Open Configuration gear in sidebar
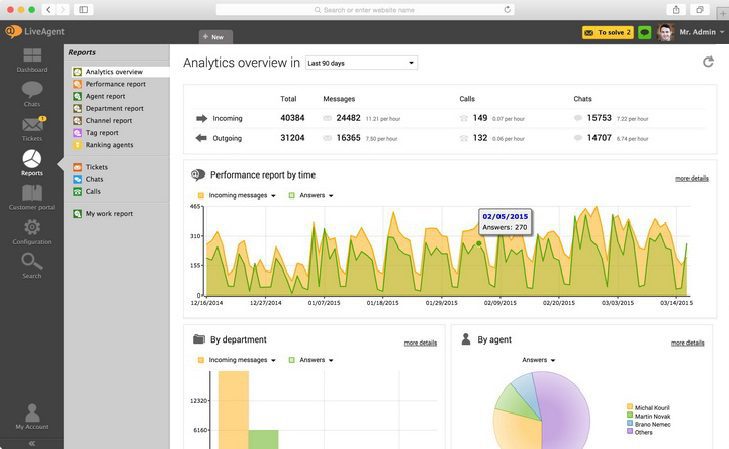The height and width of the screenshot is (449, 729). click(x=32, y=231)
